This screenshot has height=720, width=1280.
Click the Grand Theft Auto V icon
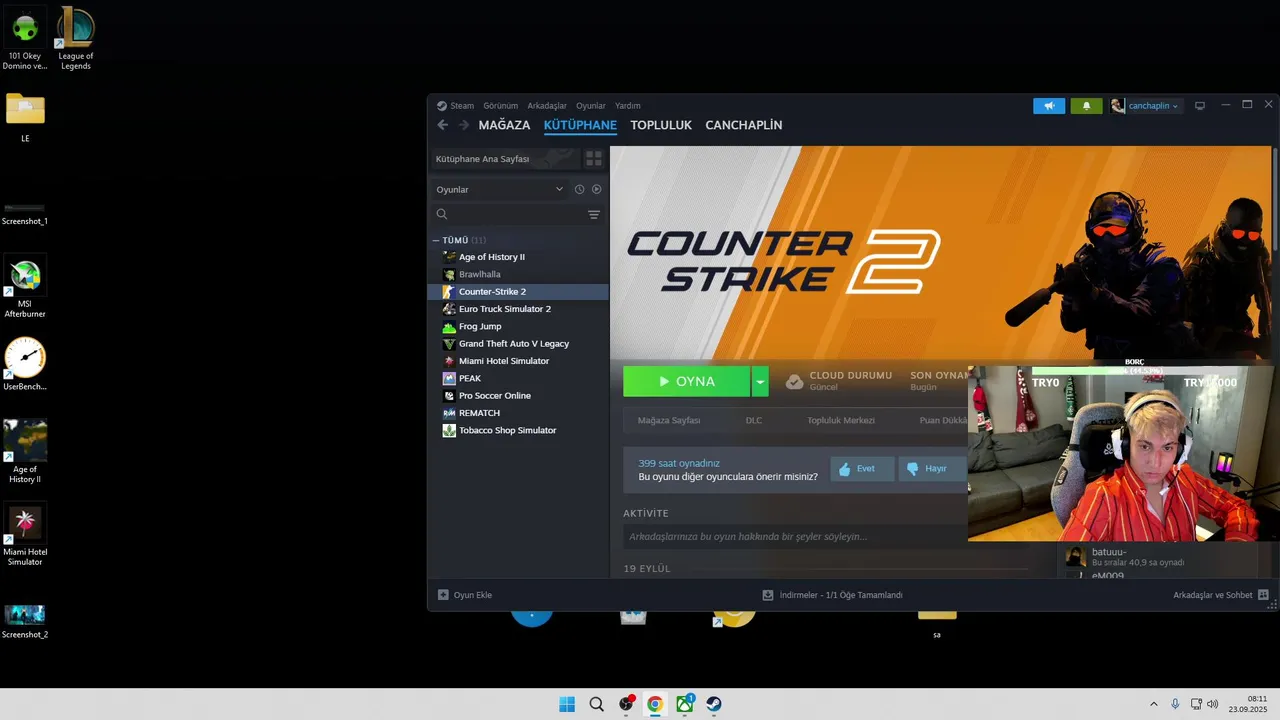[x=450, y=344]
